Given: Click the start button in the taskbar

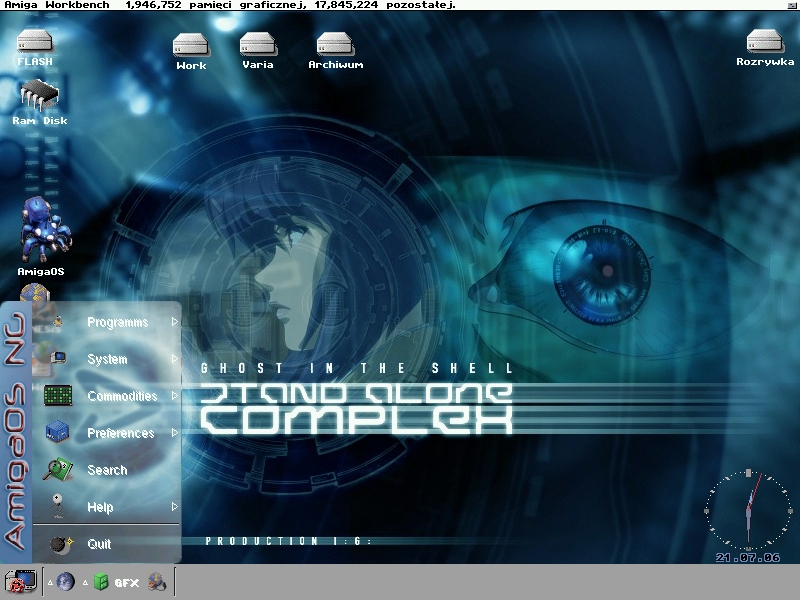Looking at the screenshot, I should point(20,582).
